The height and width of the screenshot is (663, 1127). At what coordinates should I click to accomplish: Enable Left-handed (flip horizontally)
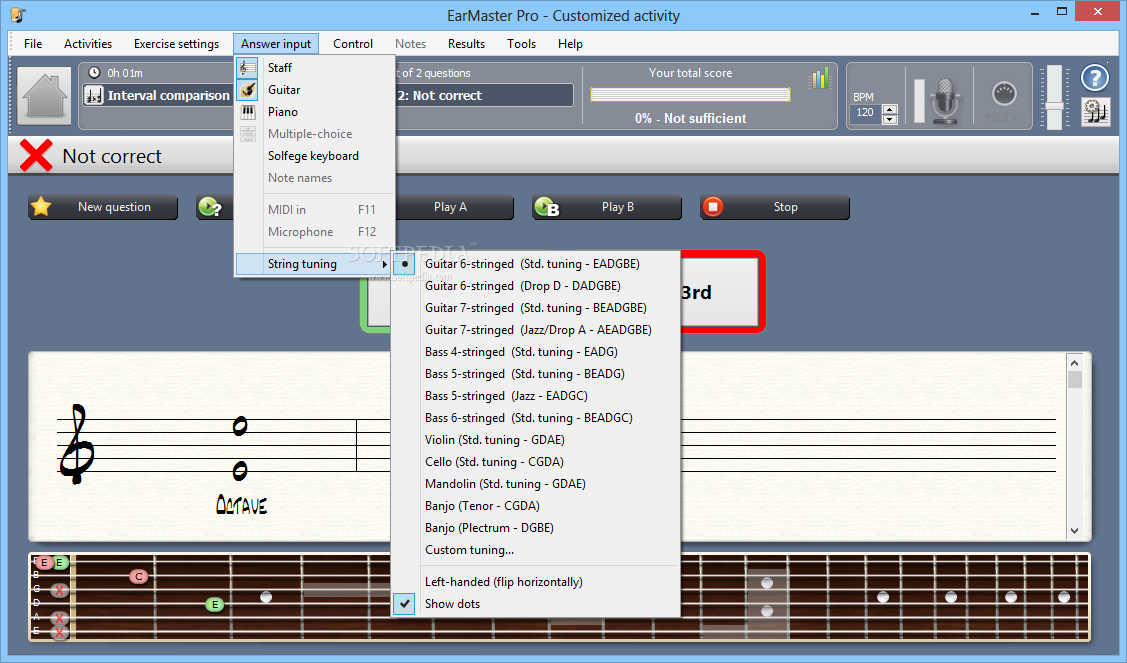click(x=535, y=582)
